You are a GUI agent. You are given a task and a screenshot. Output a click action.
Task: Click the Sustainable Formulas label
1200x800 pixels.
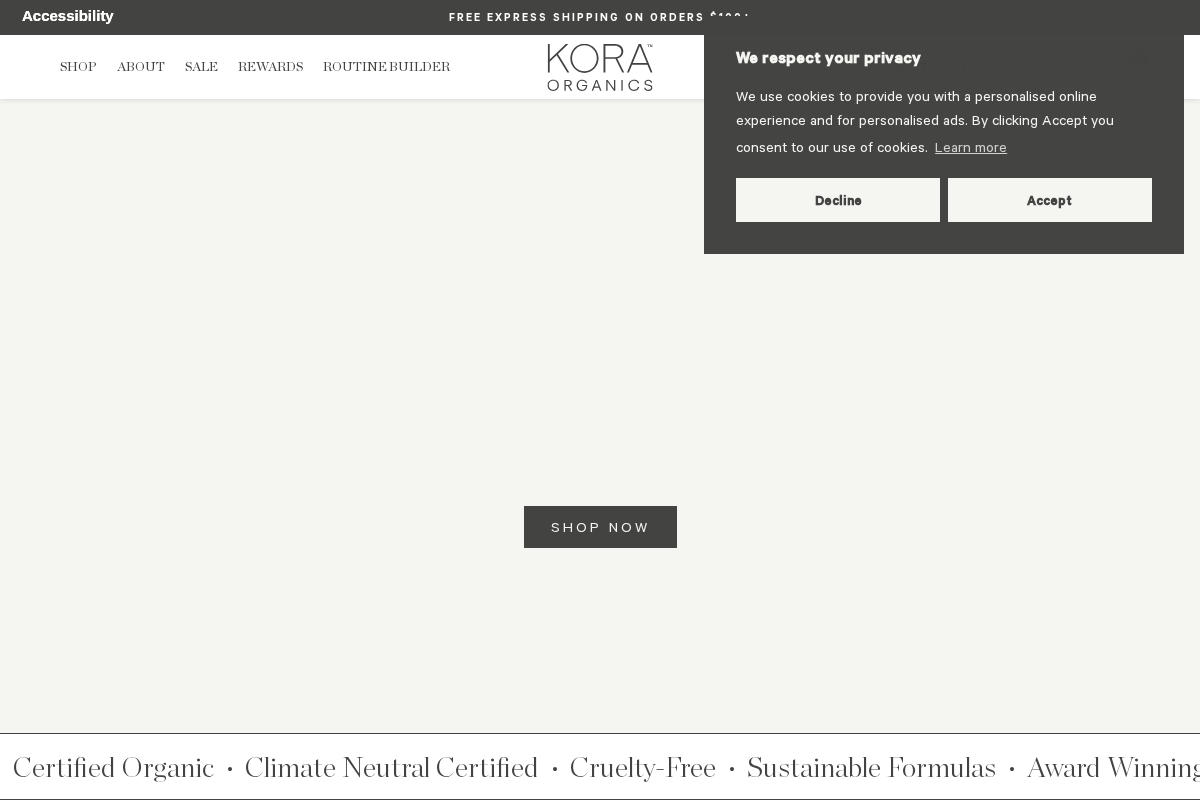click(x=871, y=768)
